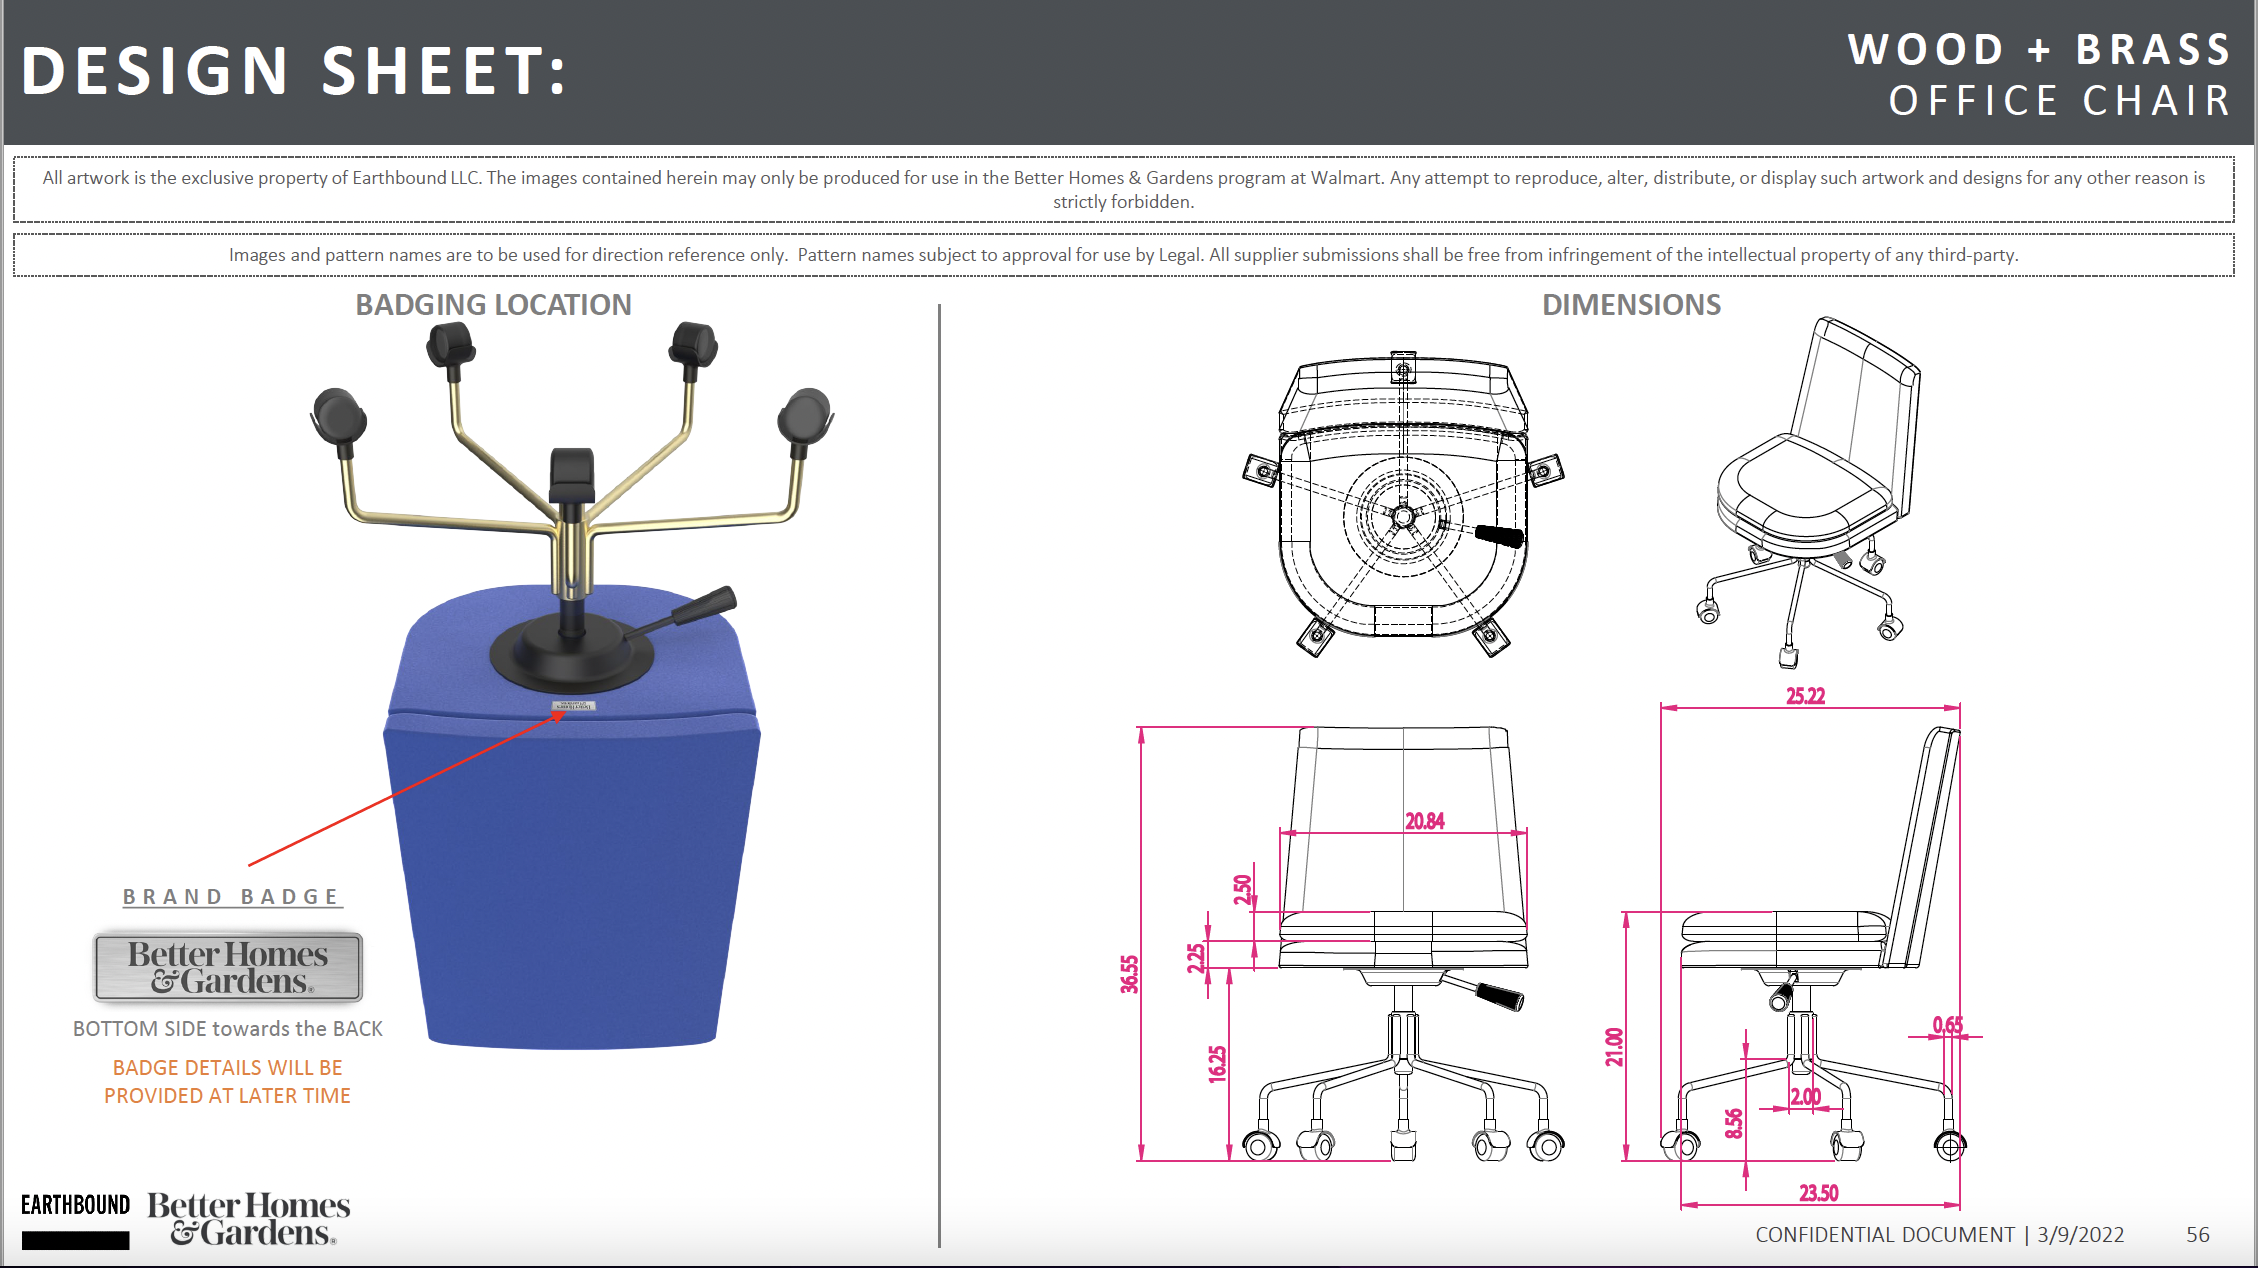Select the BADGING LOCATION heading

[493, 305]
